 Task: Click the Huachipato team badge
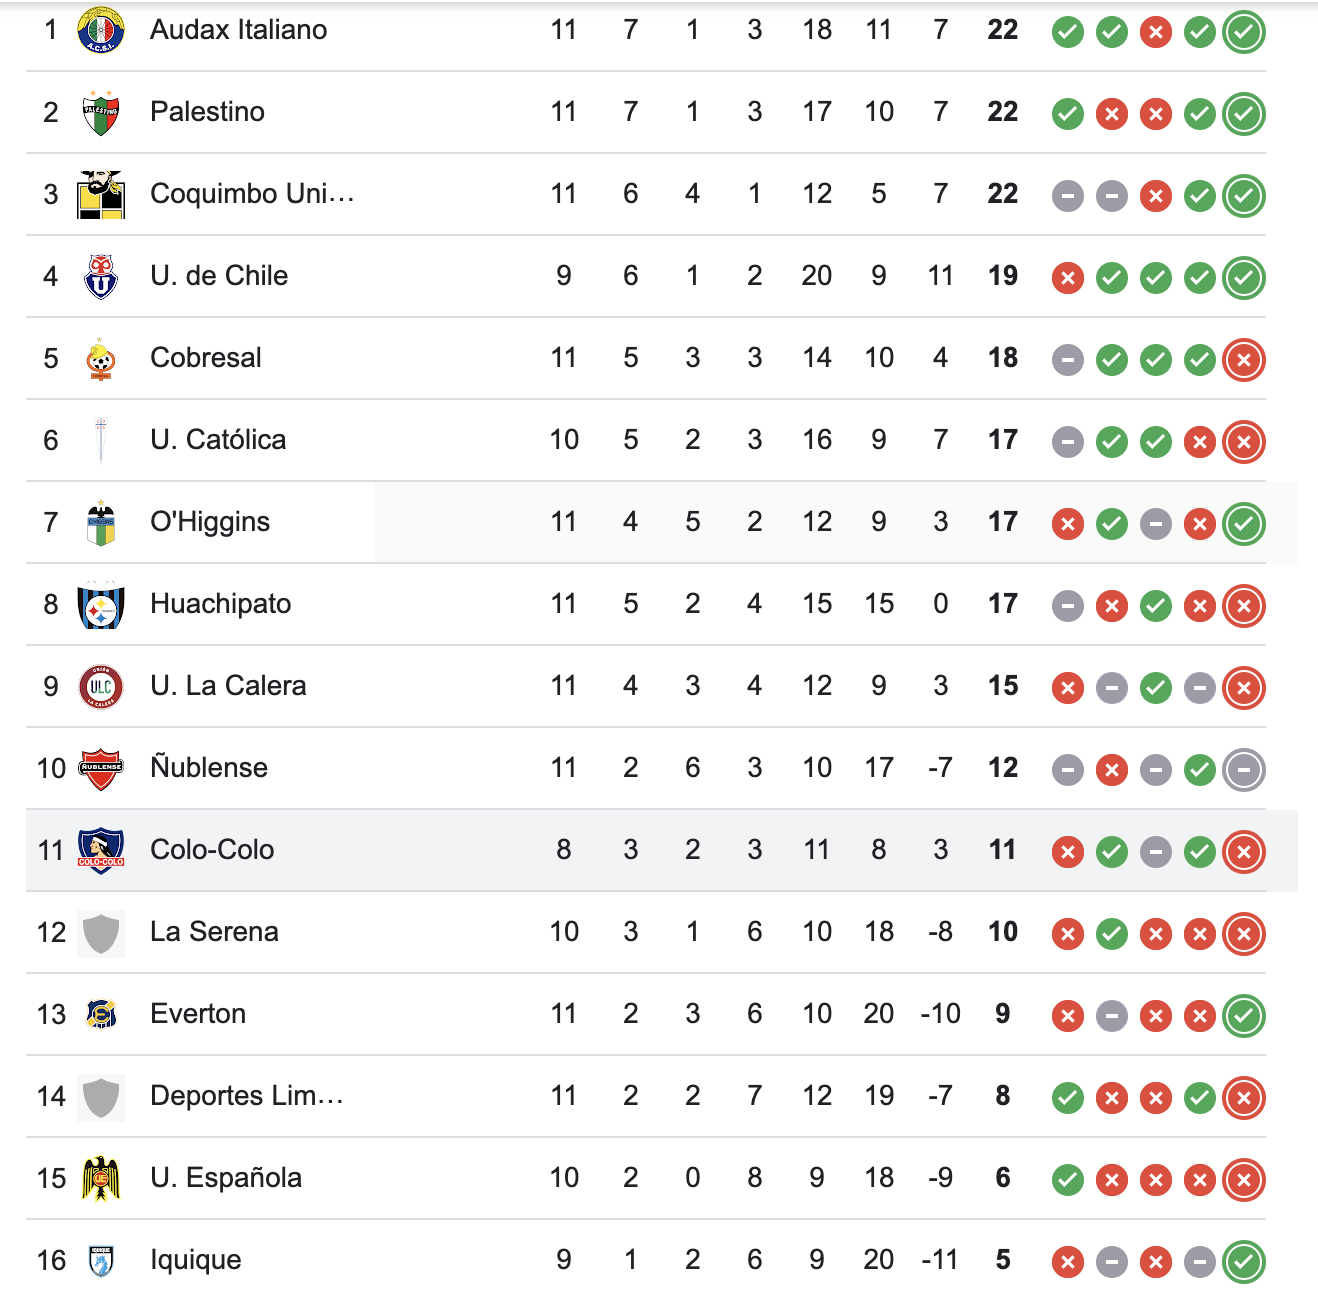pos(99,604)
